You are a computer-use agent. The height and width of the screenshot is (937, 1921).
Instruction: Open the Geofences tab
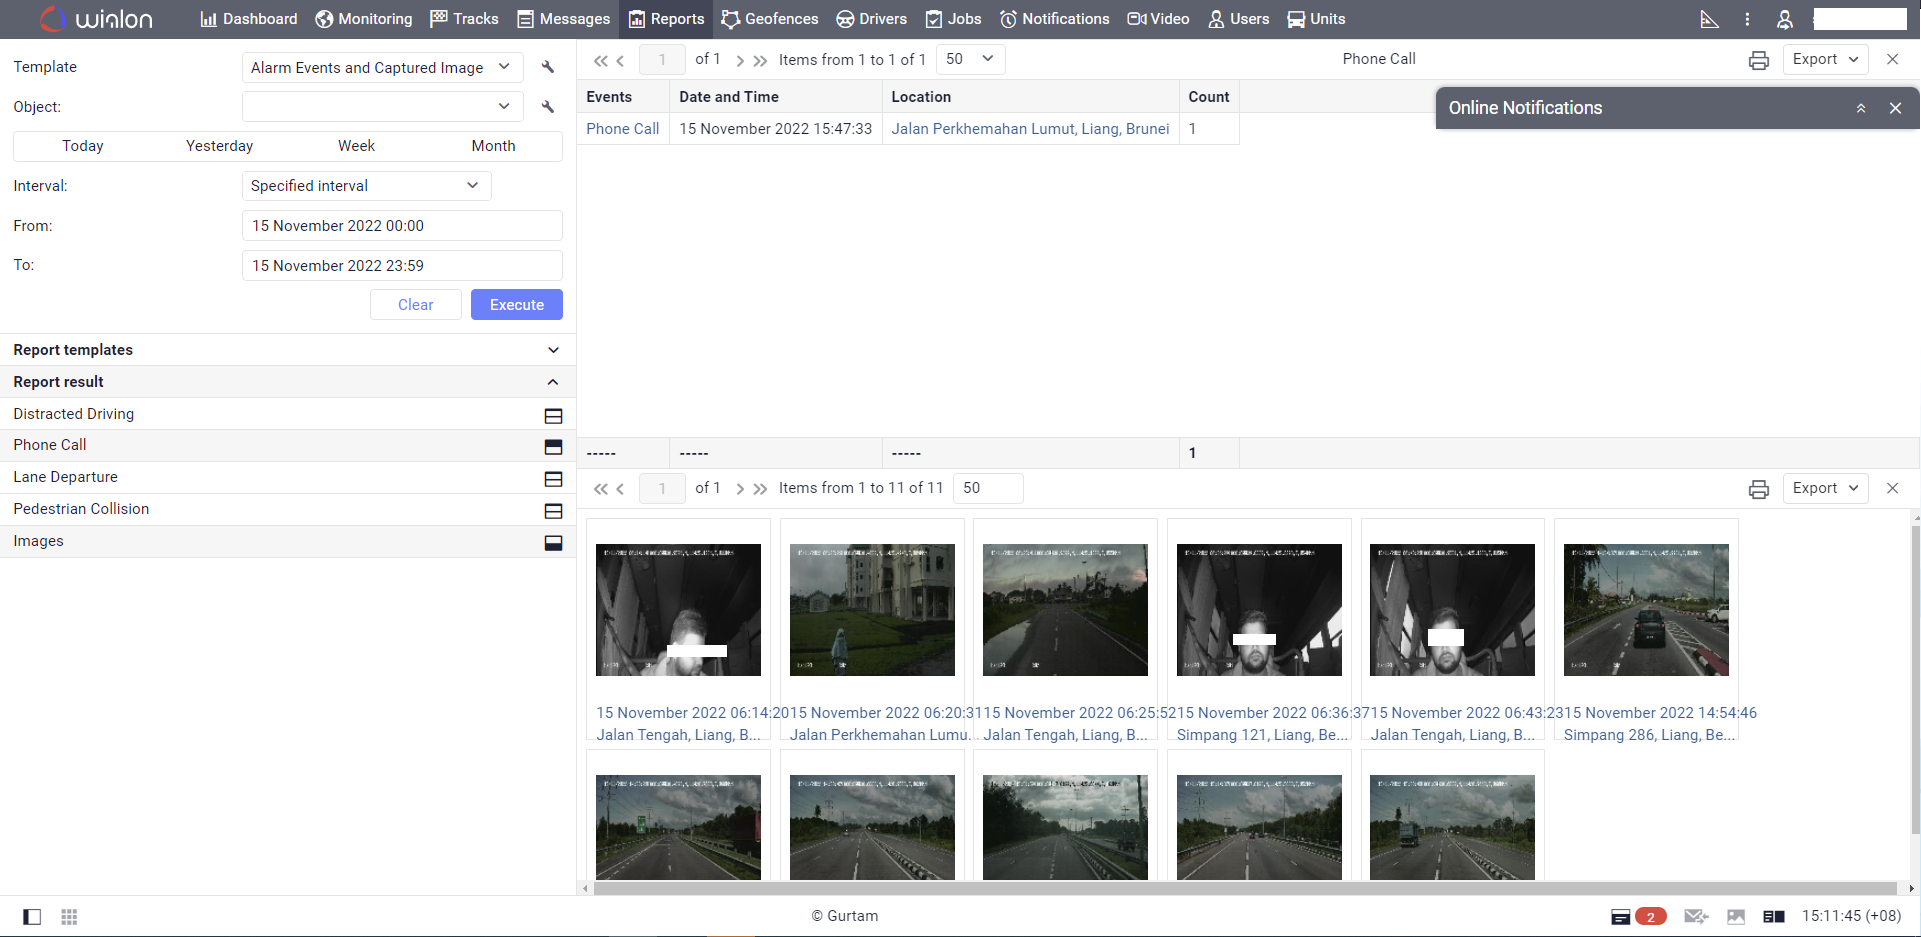tap(770, 19)
